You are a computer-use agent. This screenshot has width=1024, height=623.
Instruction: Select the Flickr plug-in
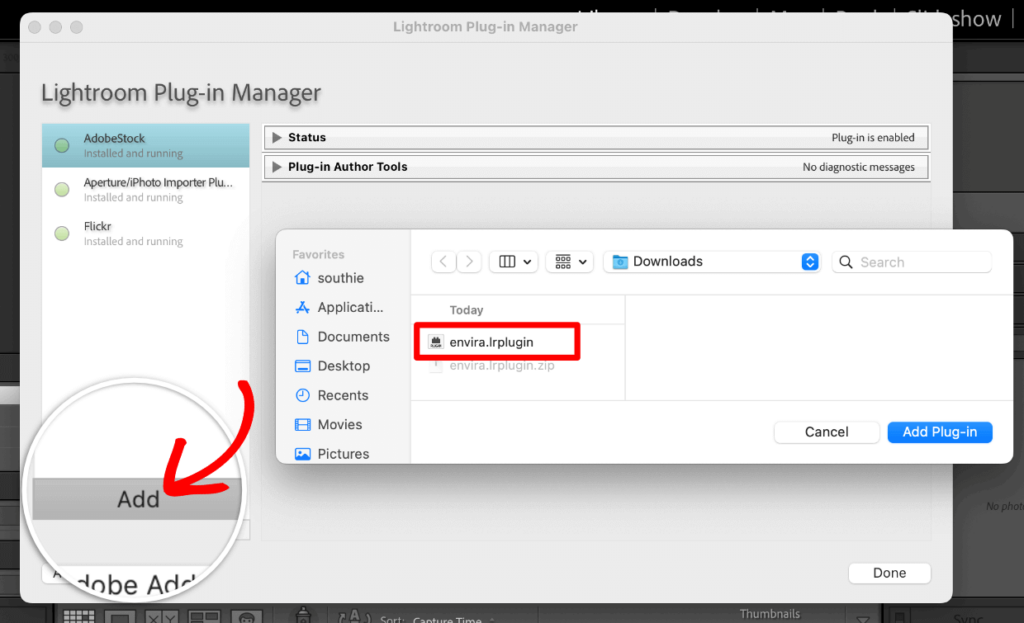pos(146,233)
